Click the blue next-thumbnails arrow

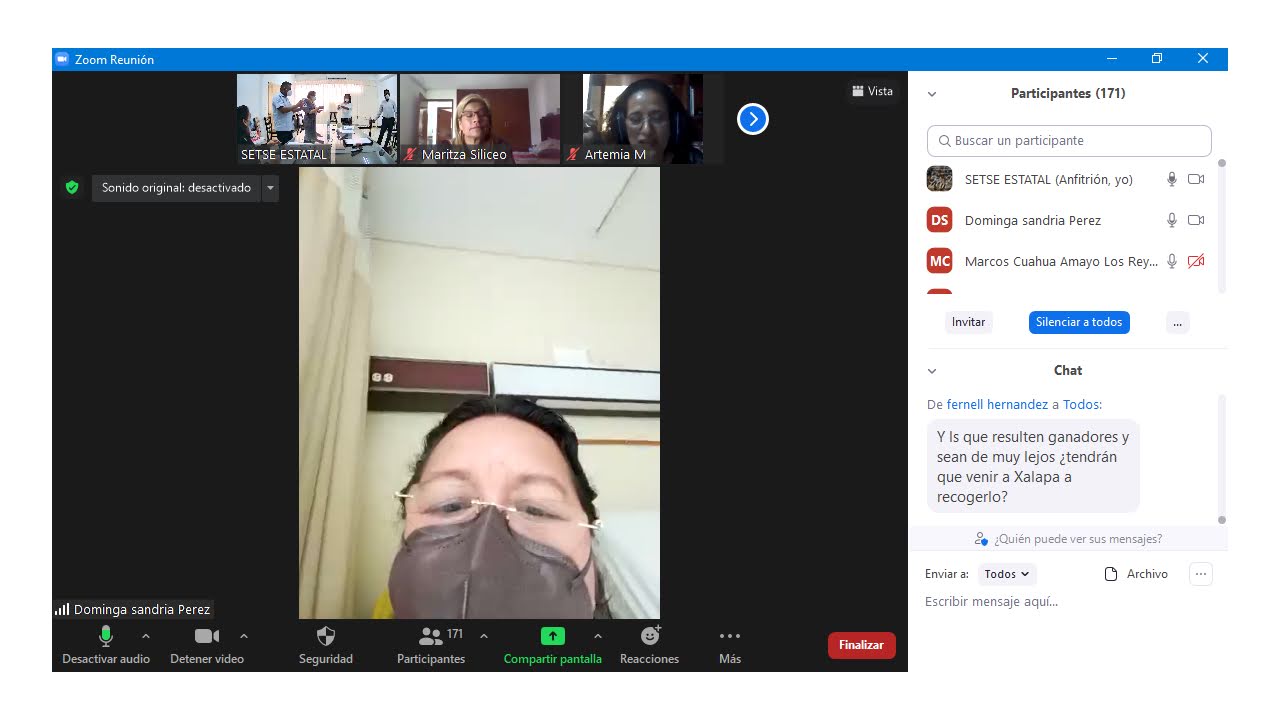tap(753, 119)
